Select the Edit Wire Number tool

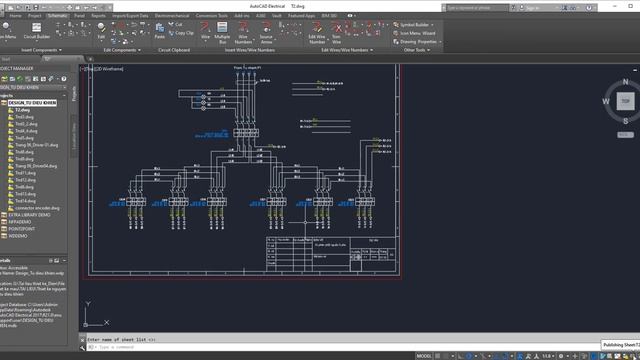317,33
